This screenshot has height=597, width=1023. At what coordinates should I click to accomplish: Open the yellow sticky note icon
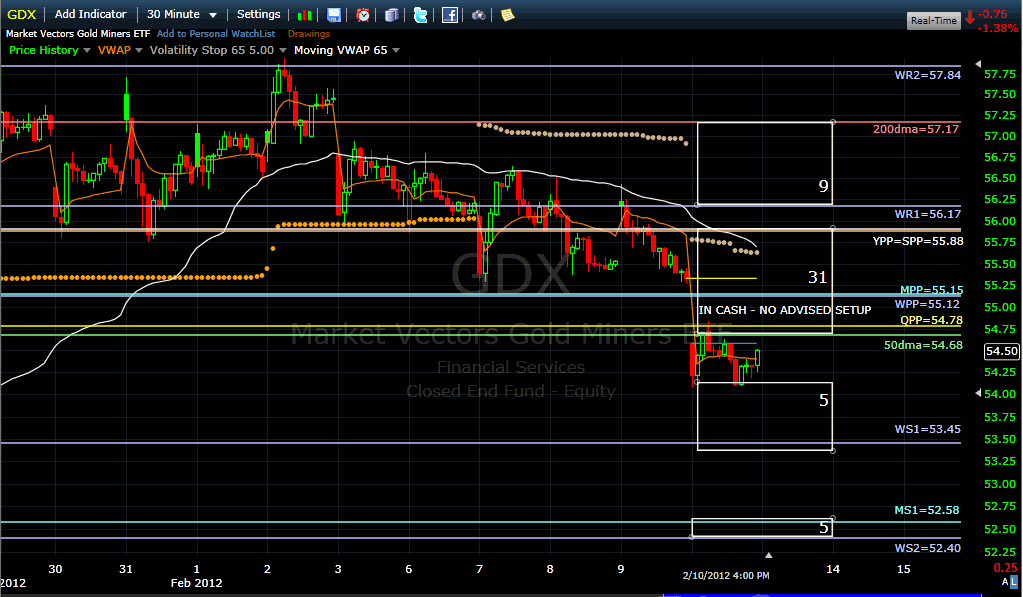click(508, 14)
